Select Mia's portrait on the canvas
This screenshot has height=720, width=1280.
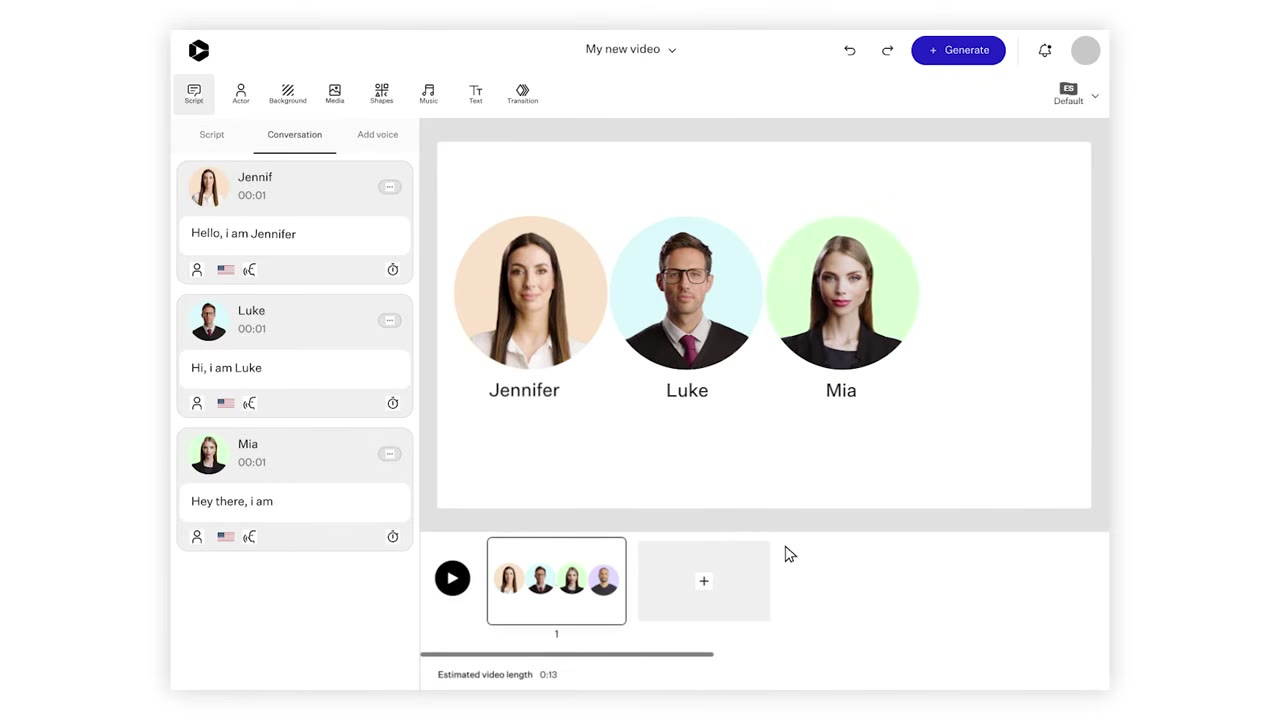point(842,293)
